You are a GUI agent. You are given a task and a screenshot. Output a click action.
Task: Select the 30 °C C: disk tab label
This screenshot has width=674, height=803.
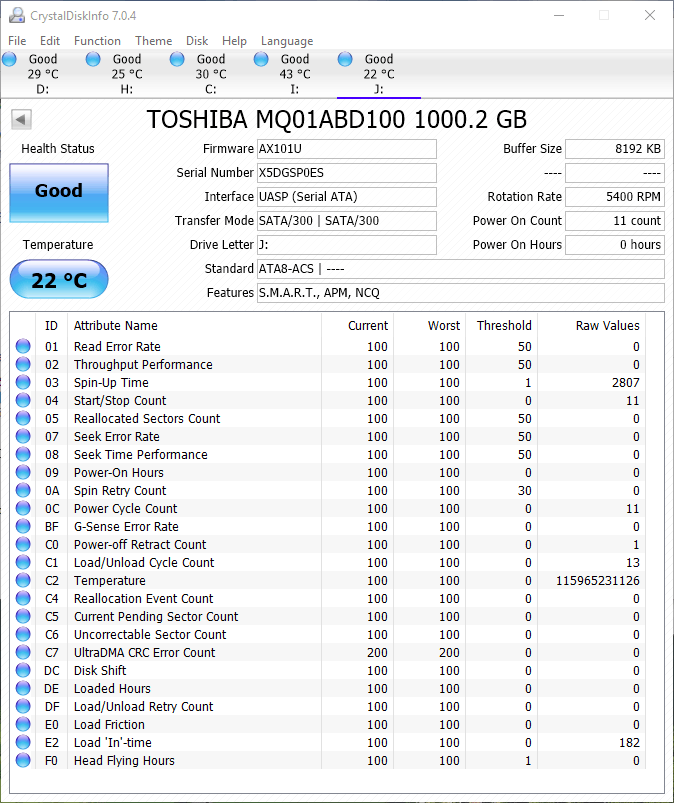(211, 74)
